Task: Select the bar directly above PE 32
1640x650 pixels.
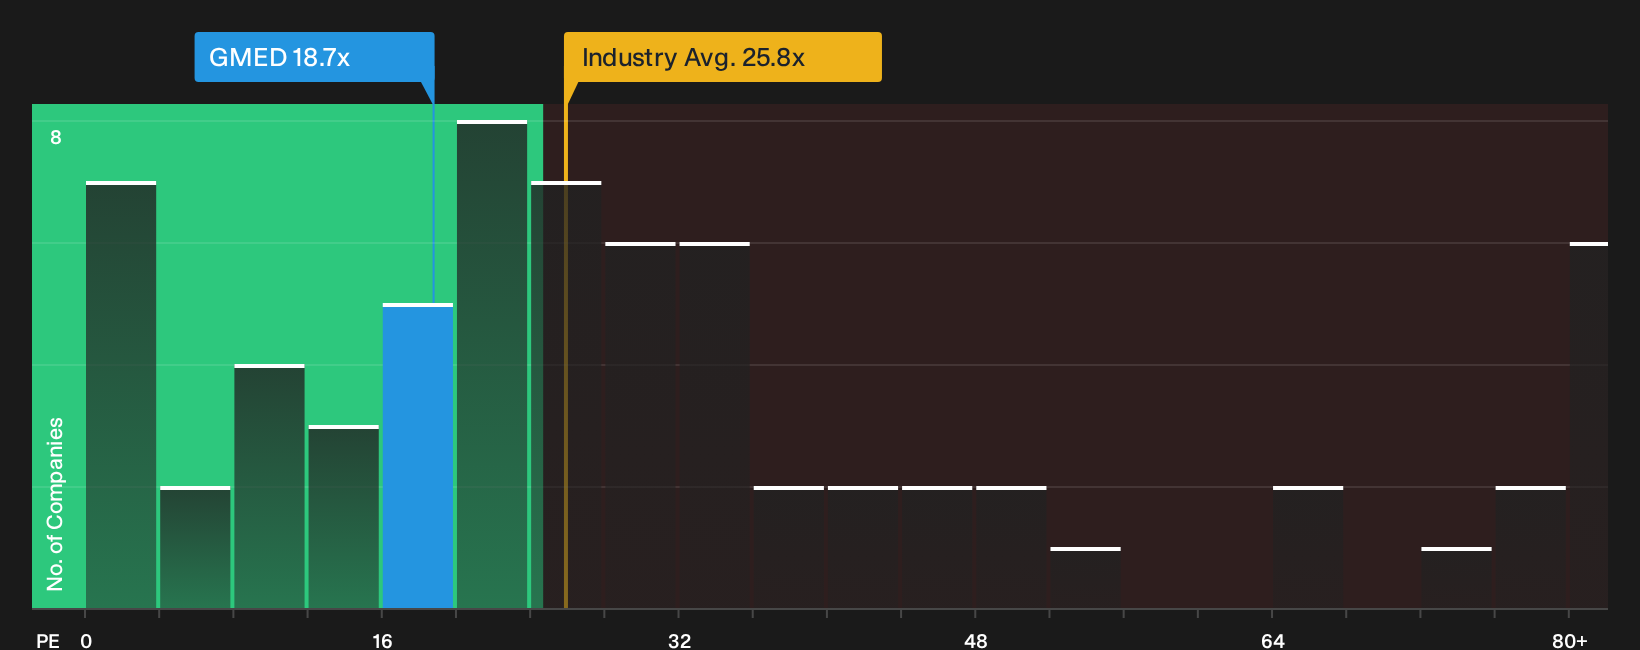Action: point(714,425)
